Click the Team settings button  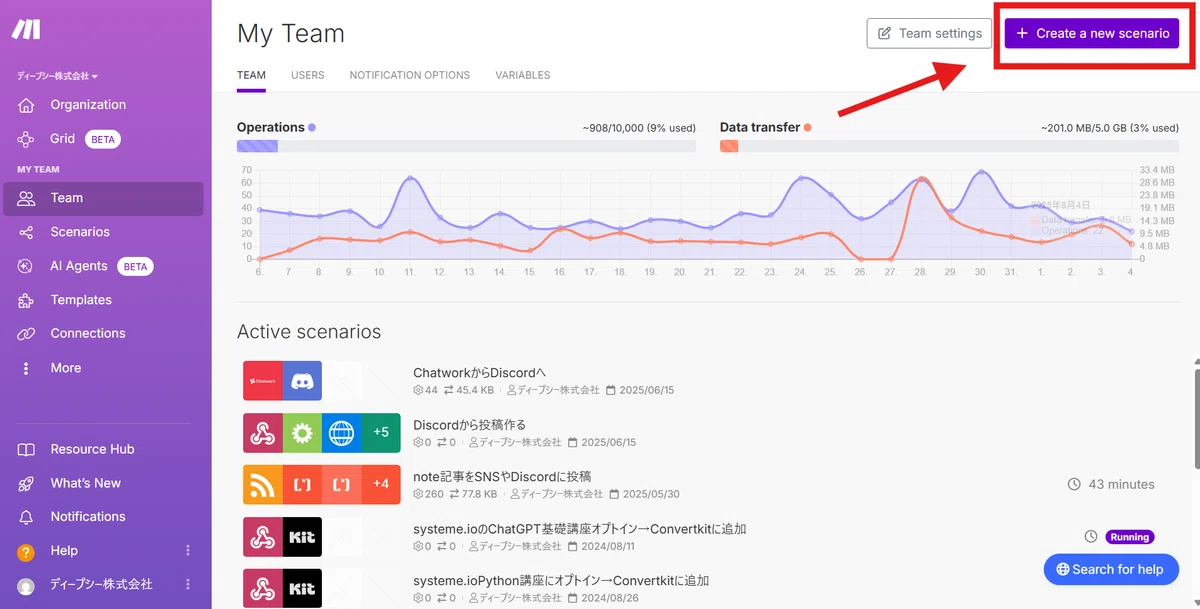(930, 33)
